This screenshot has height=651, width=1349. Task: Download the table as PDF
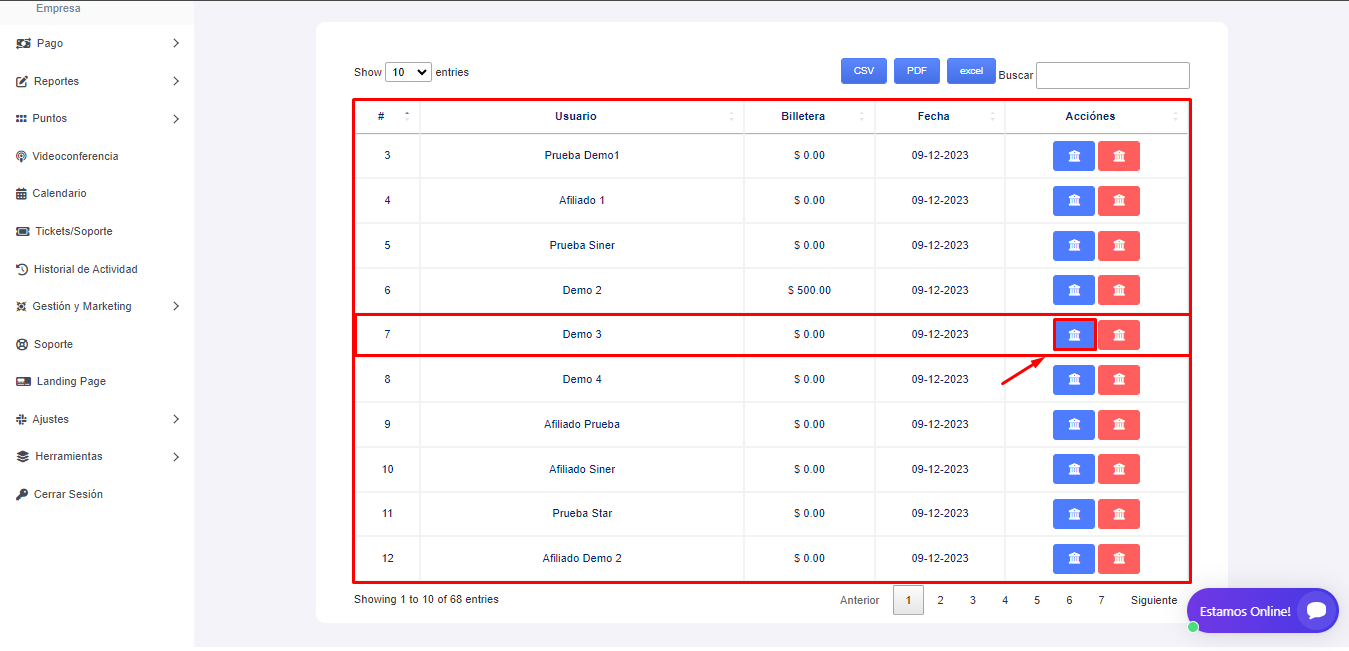[916, 71]
